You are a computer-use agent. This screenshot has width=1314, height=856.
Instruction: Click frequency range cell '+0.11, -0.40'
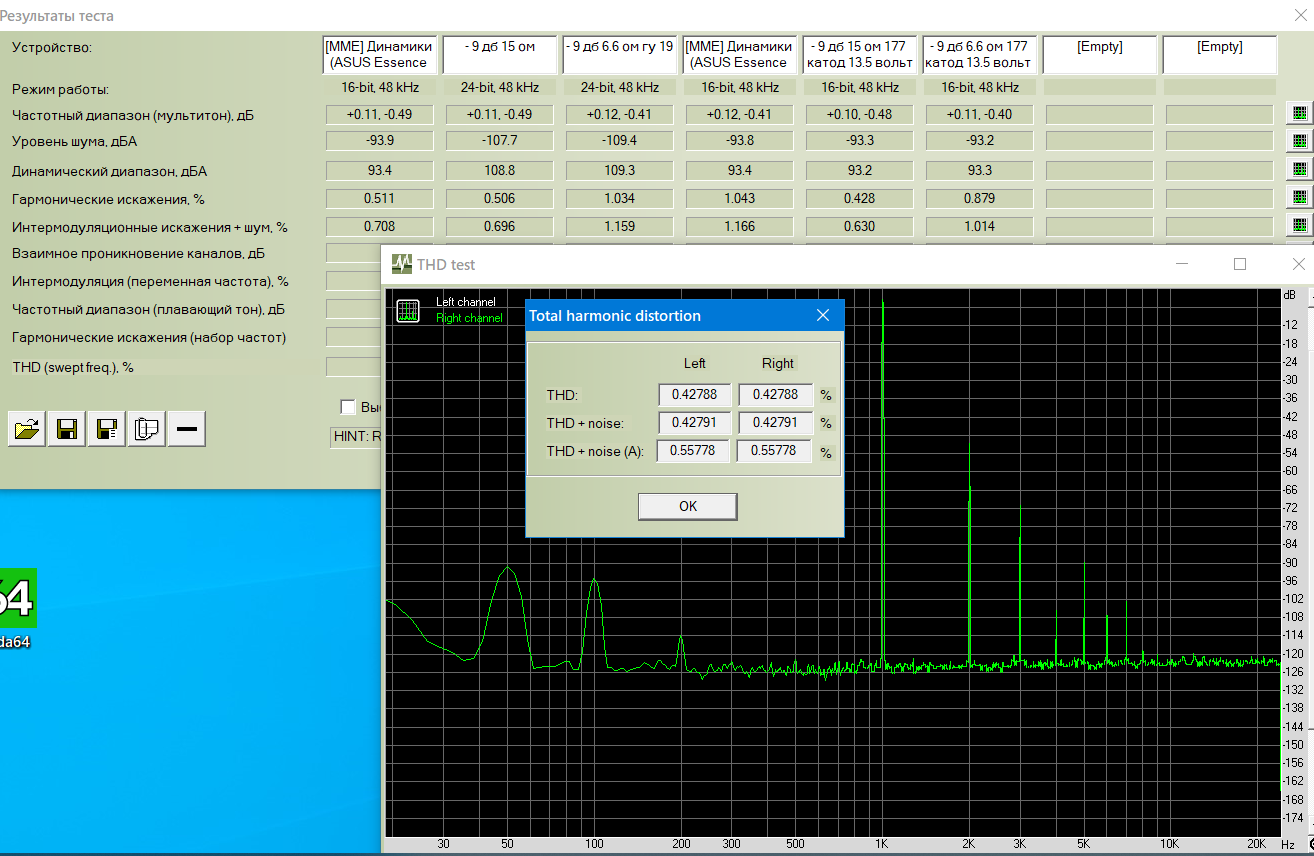[980, 114]
